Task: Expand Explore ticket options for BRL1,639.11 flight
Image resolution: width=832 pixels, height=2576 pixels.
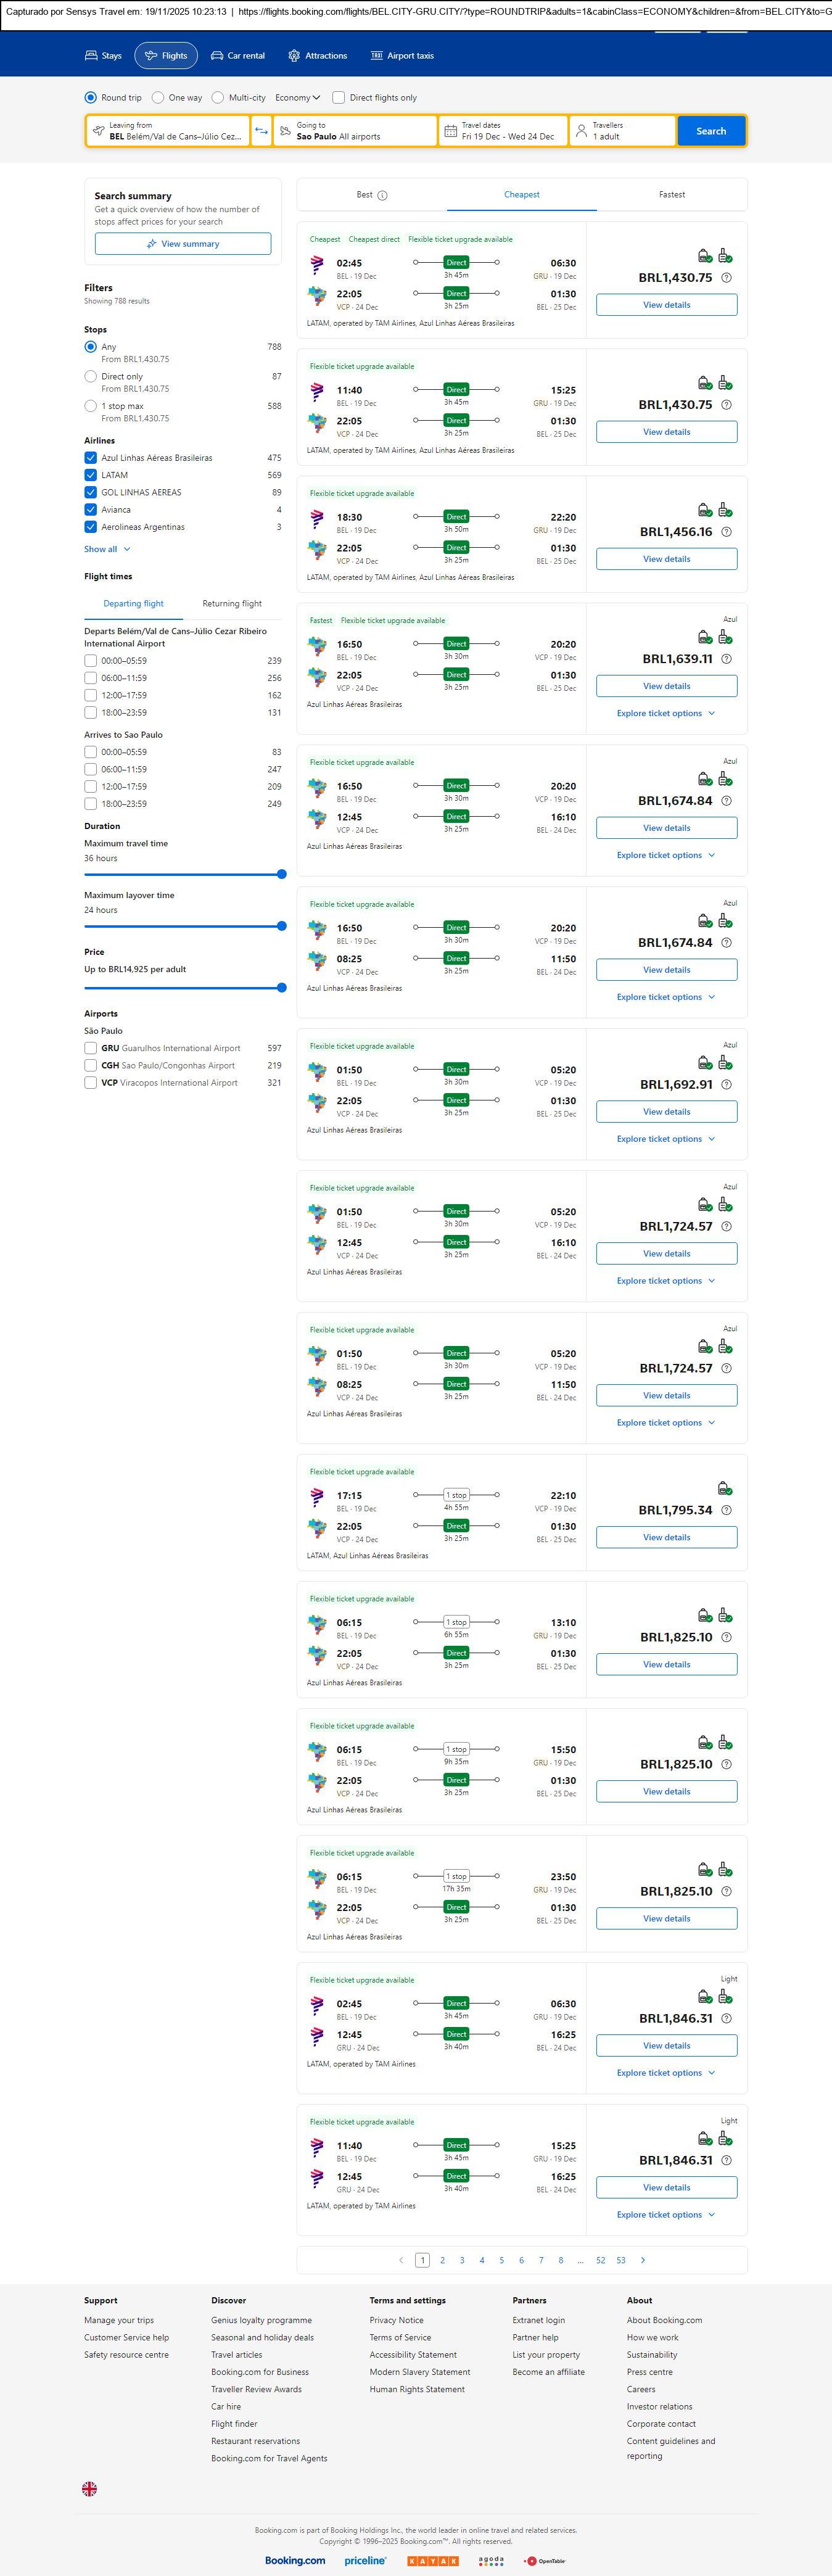Action: tap(666, 713)
